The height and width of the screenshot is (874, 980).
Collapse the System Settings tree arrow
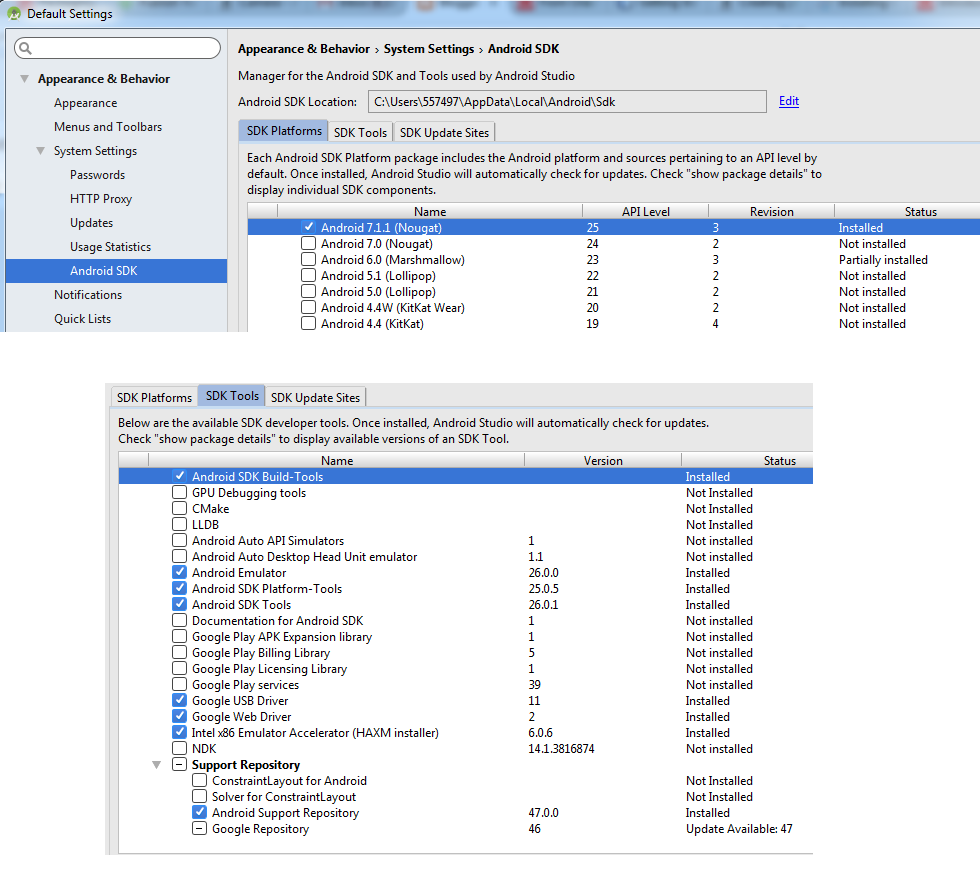(41, 151)
